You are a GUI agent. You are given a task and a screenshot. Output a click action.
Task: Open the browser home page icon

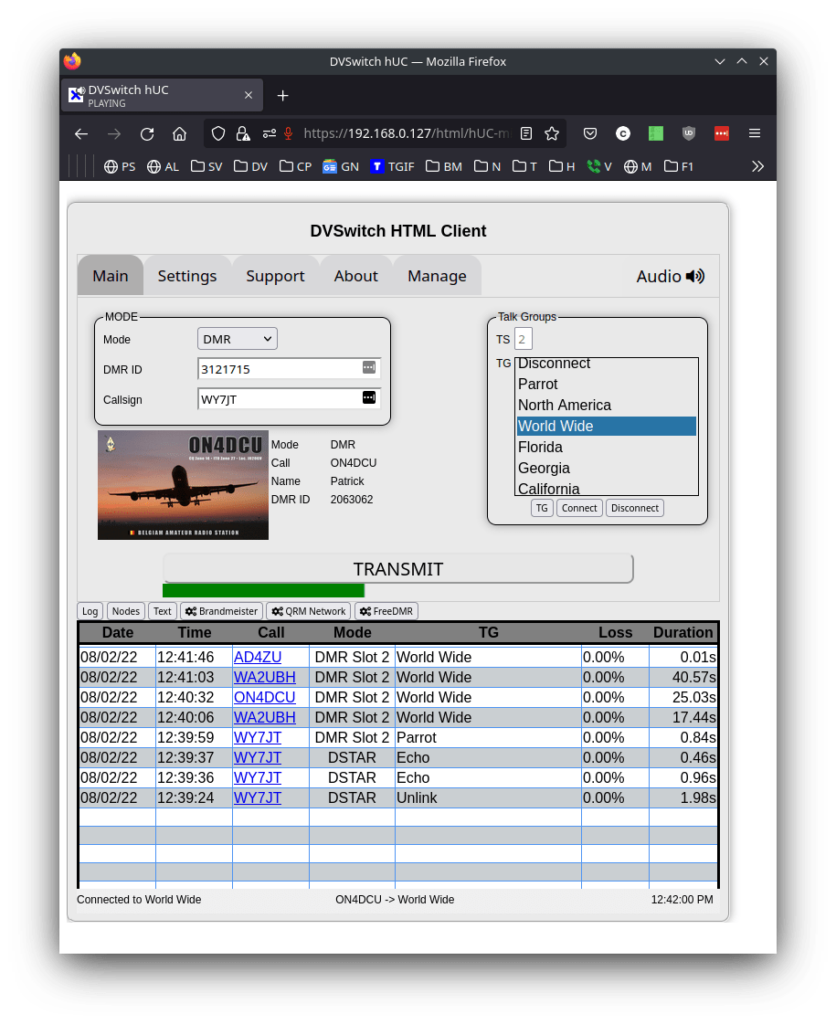179,134
